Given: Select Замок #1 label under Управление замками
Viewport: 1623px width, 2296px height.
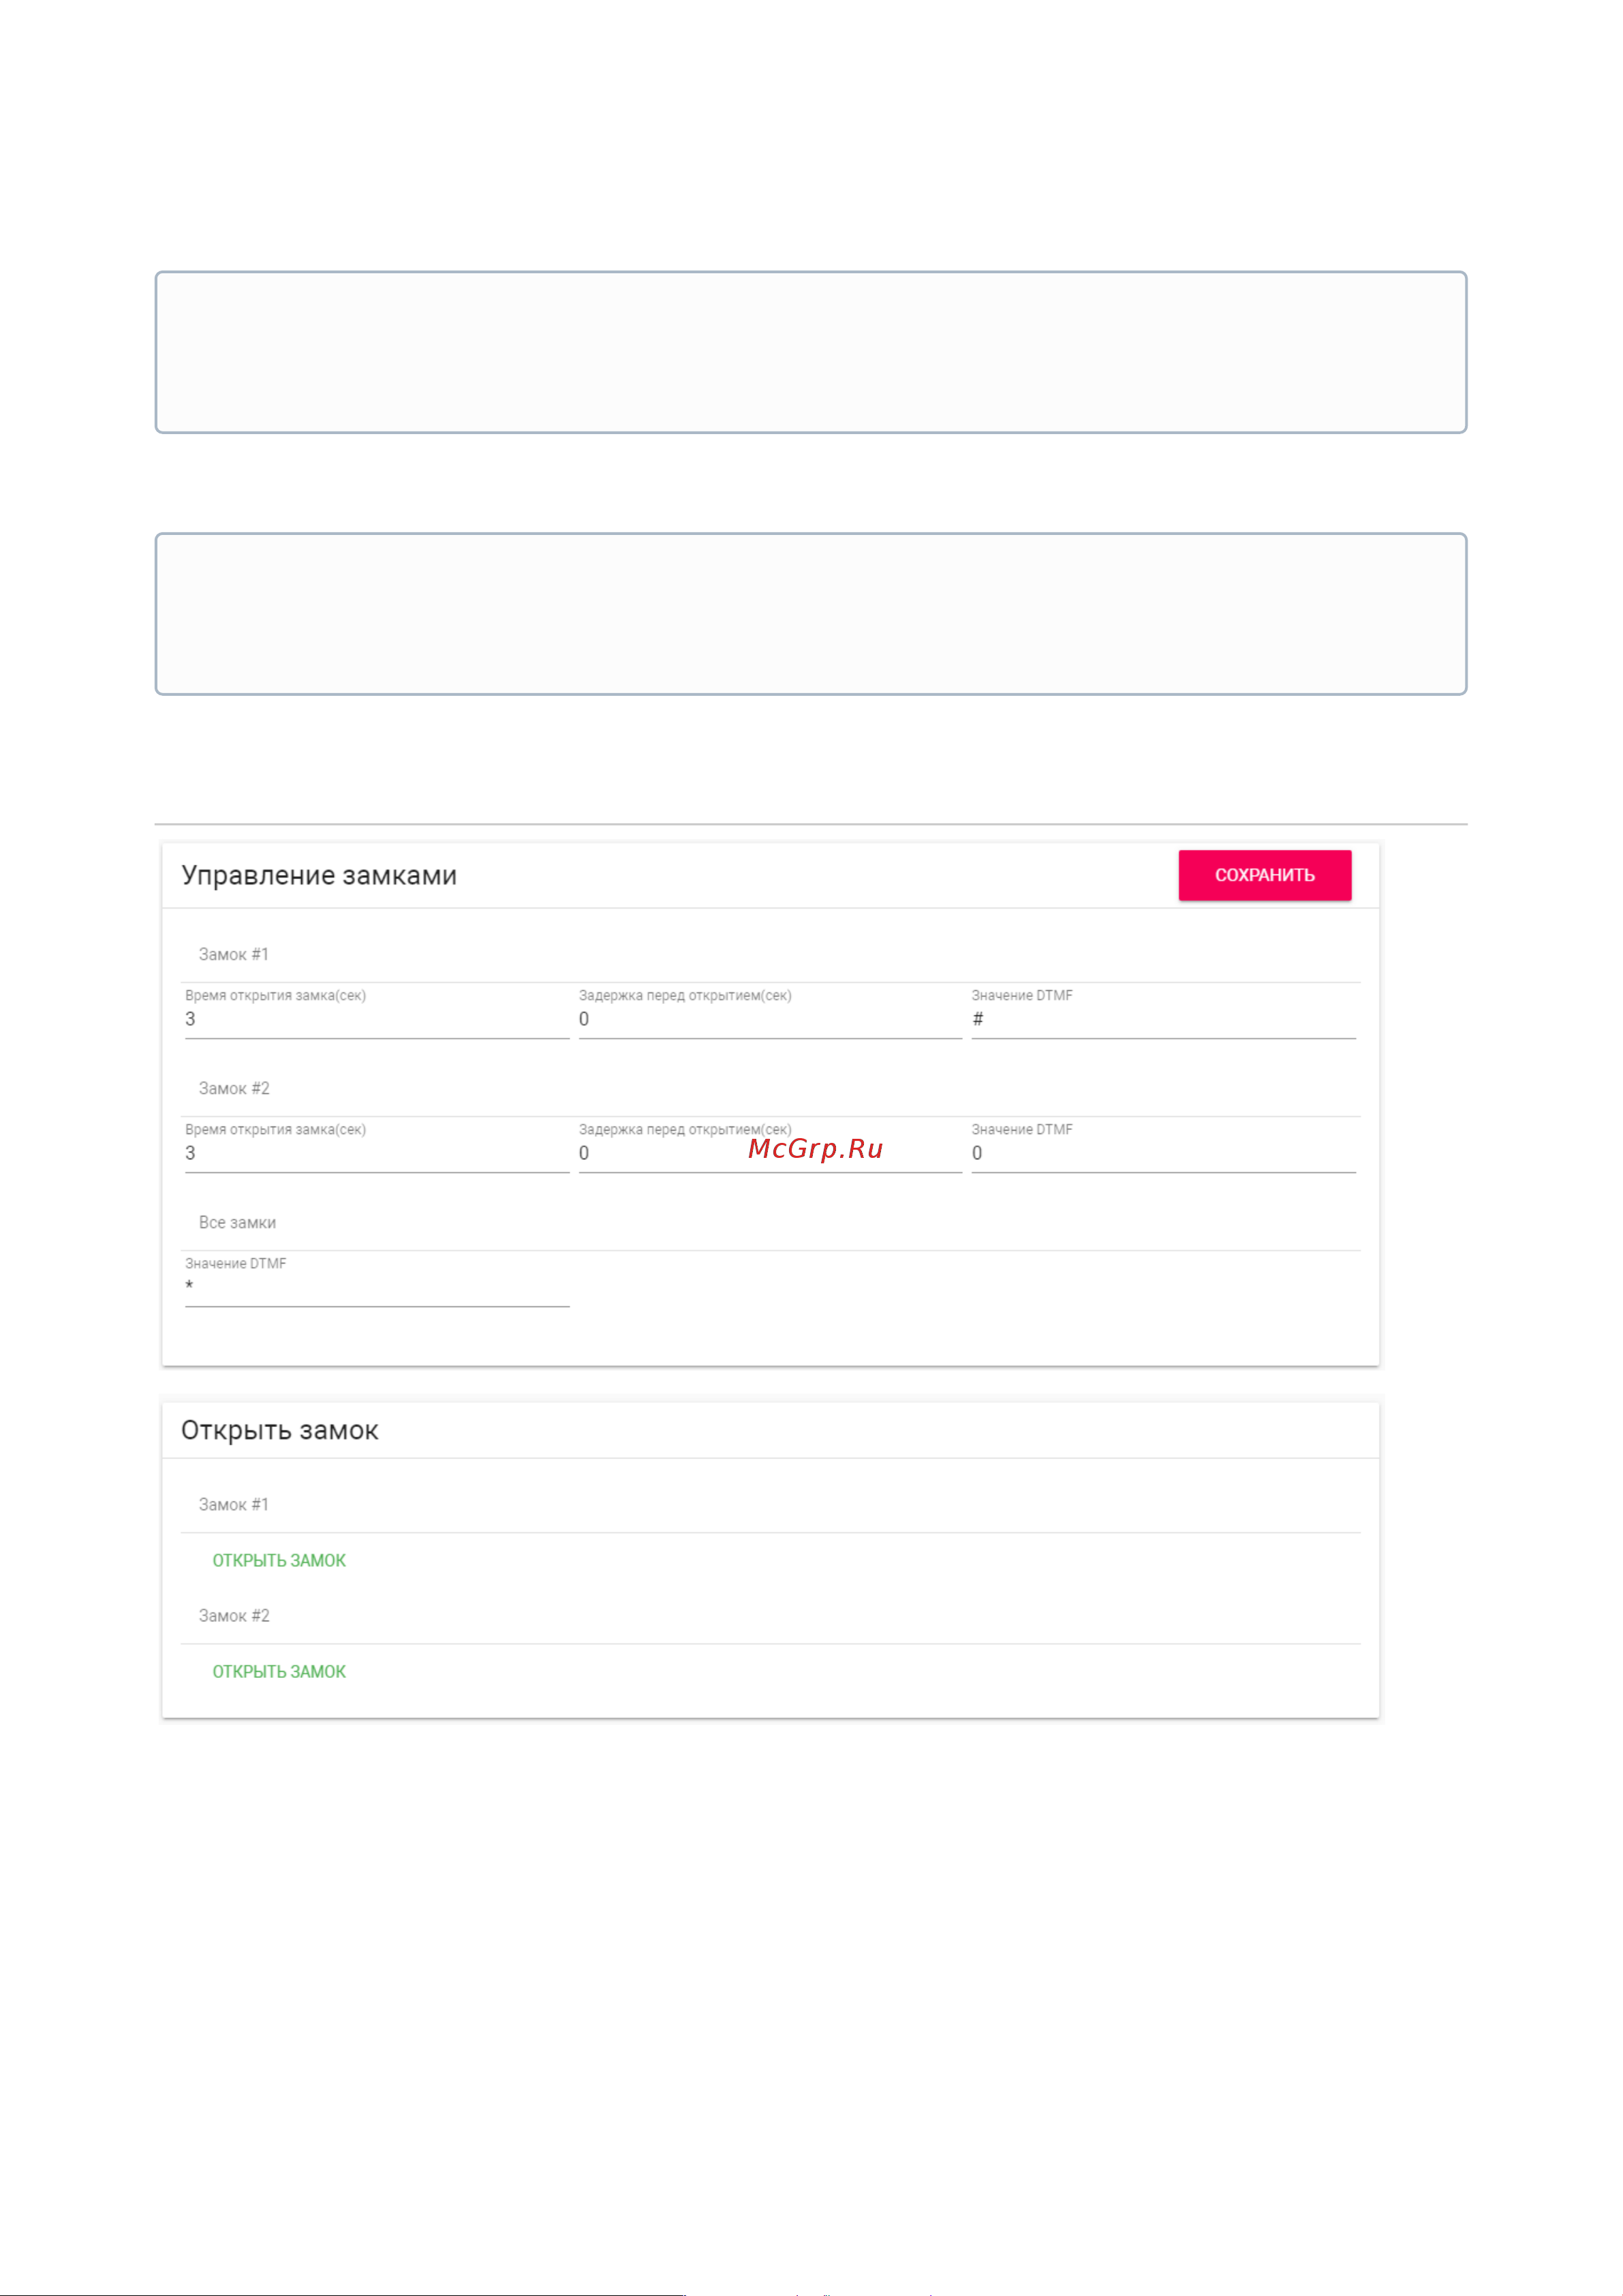Looking at the screenshot, I should [x=234, y=954].
